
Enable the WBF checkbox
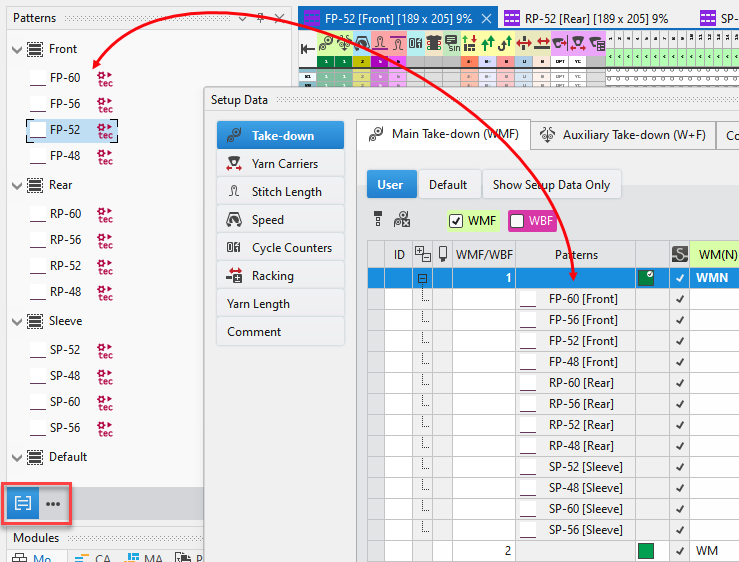(518, 220)
